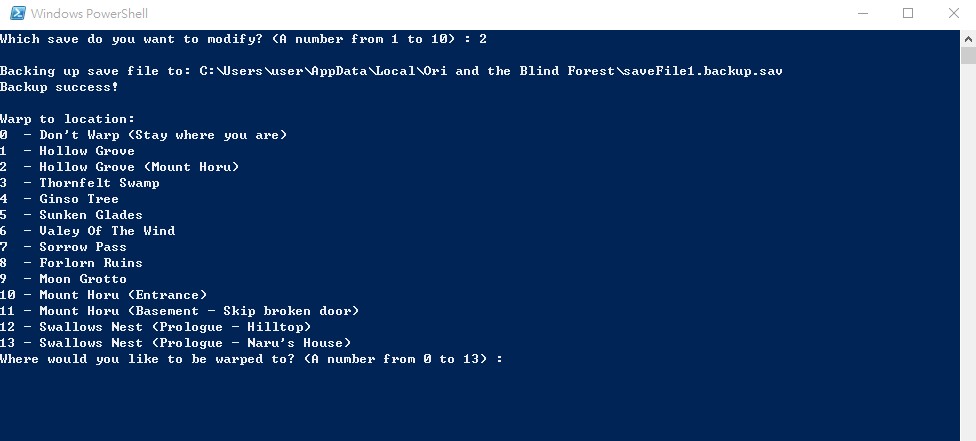The height and width of the screenshot is (441, 976).
Task: Click the "Sunken Glades" option text
Action: tap(91, 215)
